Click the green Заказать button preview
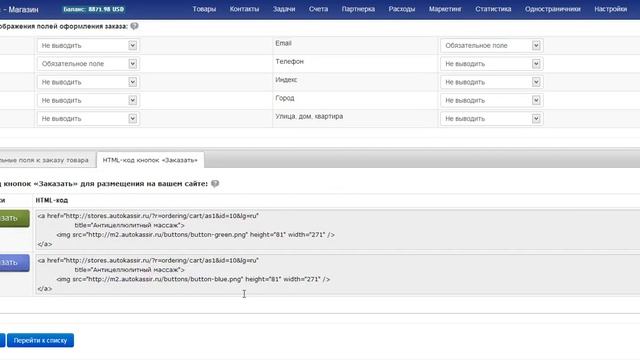The image size is (640, 360). coord(14,218)
